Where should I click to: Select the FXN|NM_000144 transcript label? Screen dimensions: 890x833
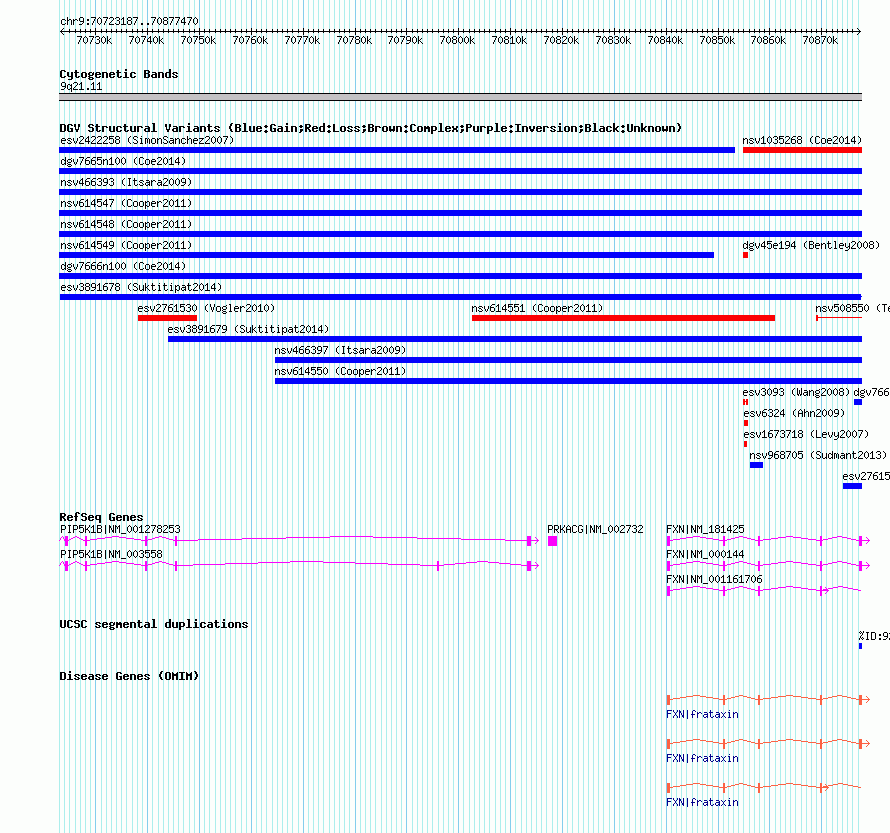pyautogui.click(x=705, y=554)
